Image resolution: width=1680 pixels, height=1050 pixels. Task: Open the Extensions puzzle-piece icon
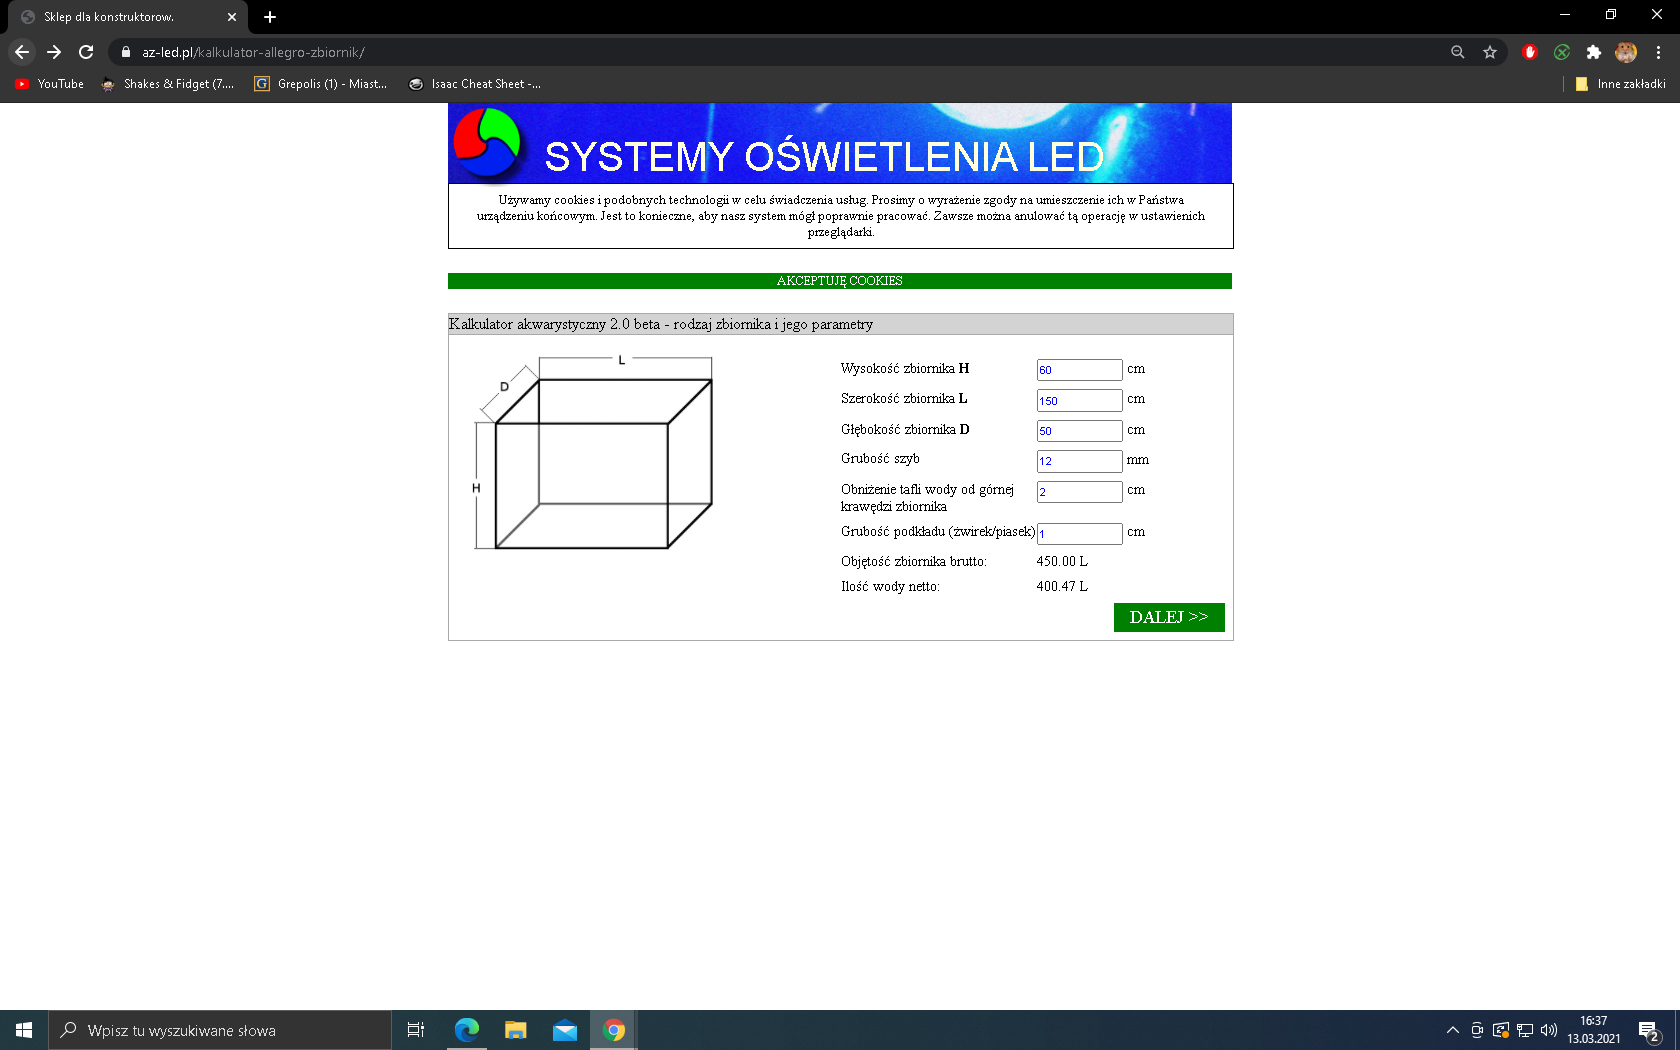(x=1594, y=52)
